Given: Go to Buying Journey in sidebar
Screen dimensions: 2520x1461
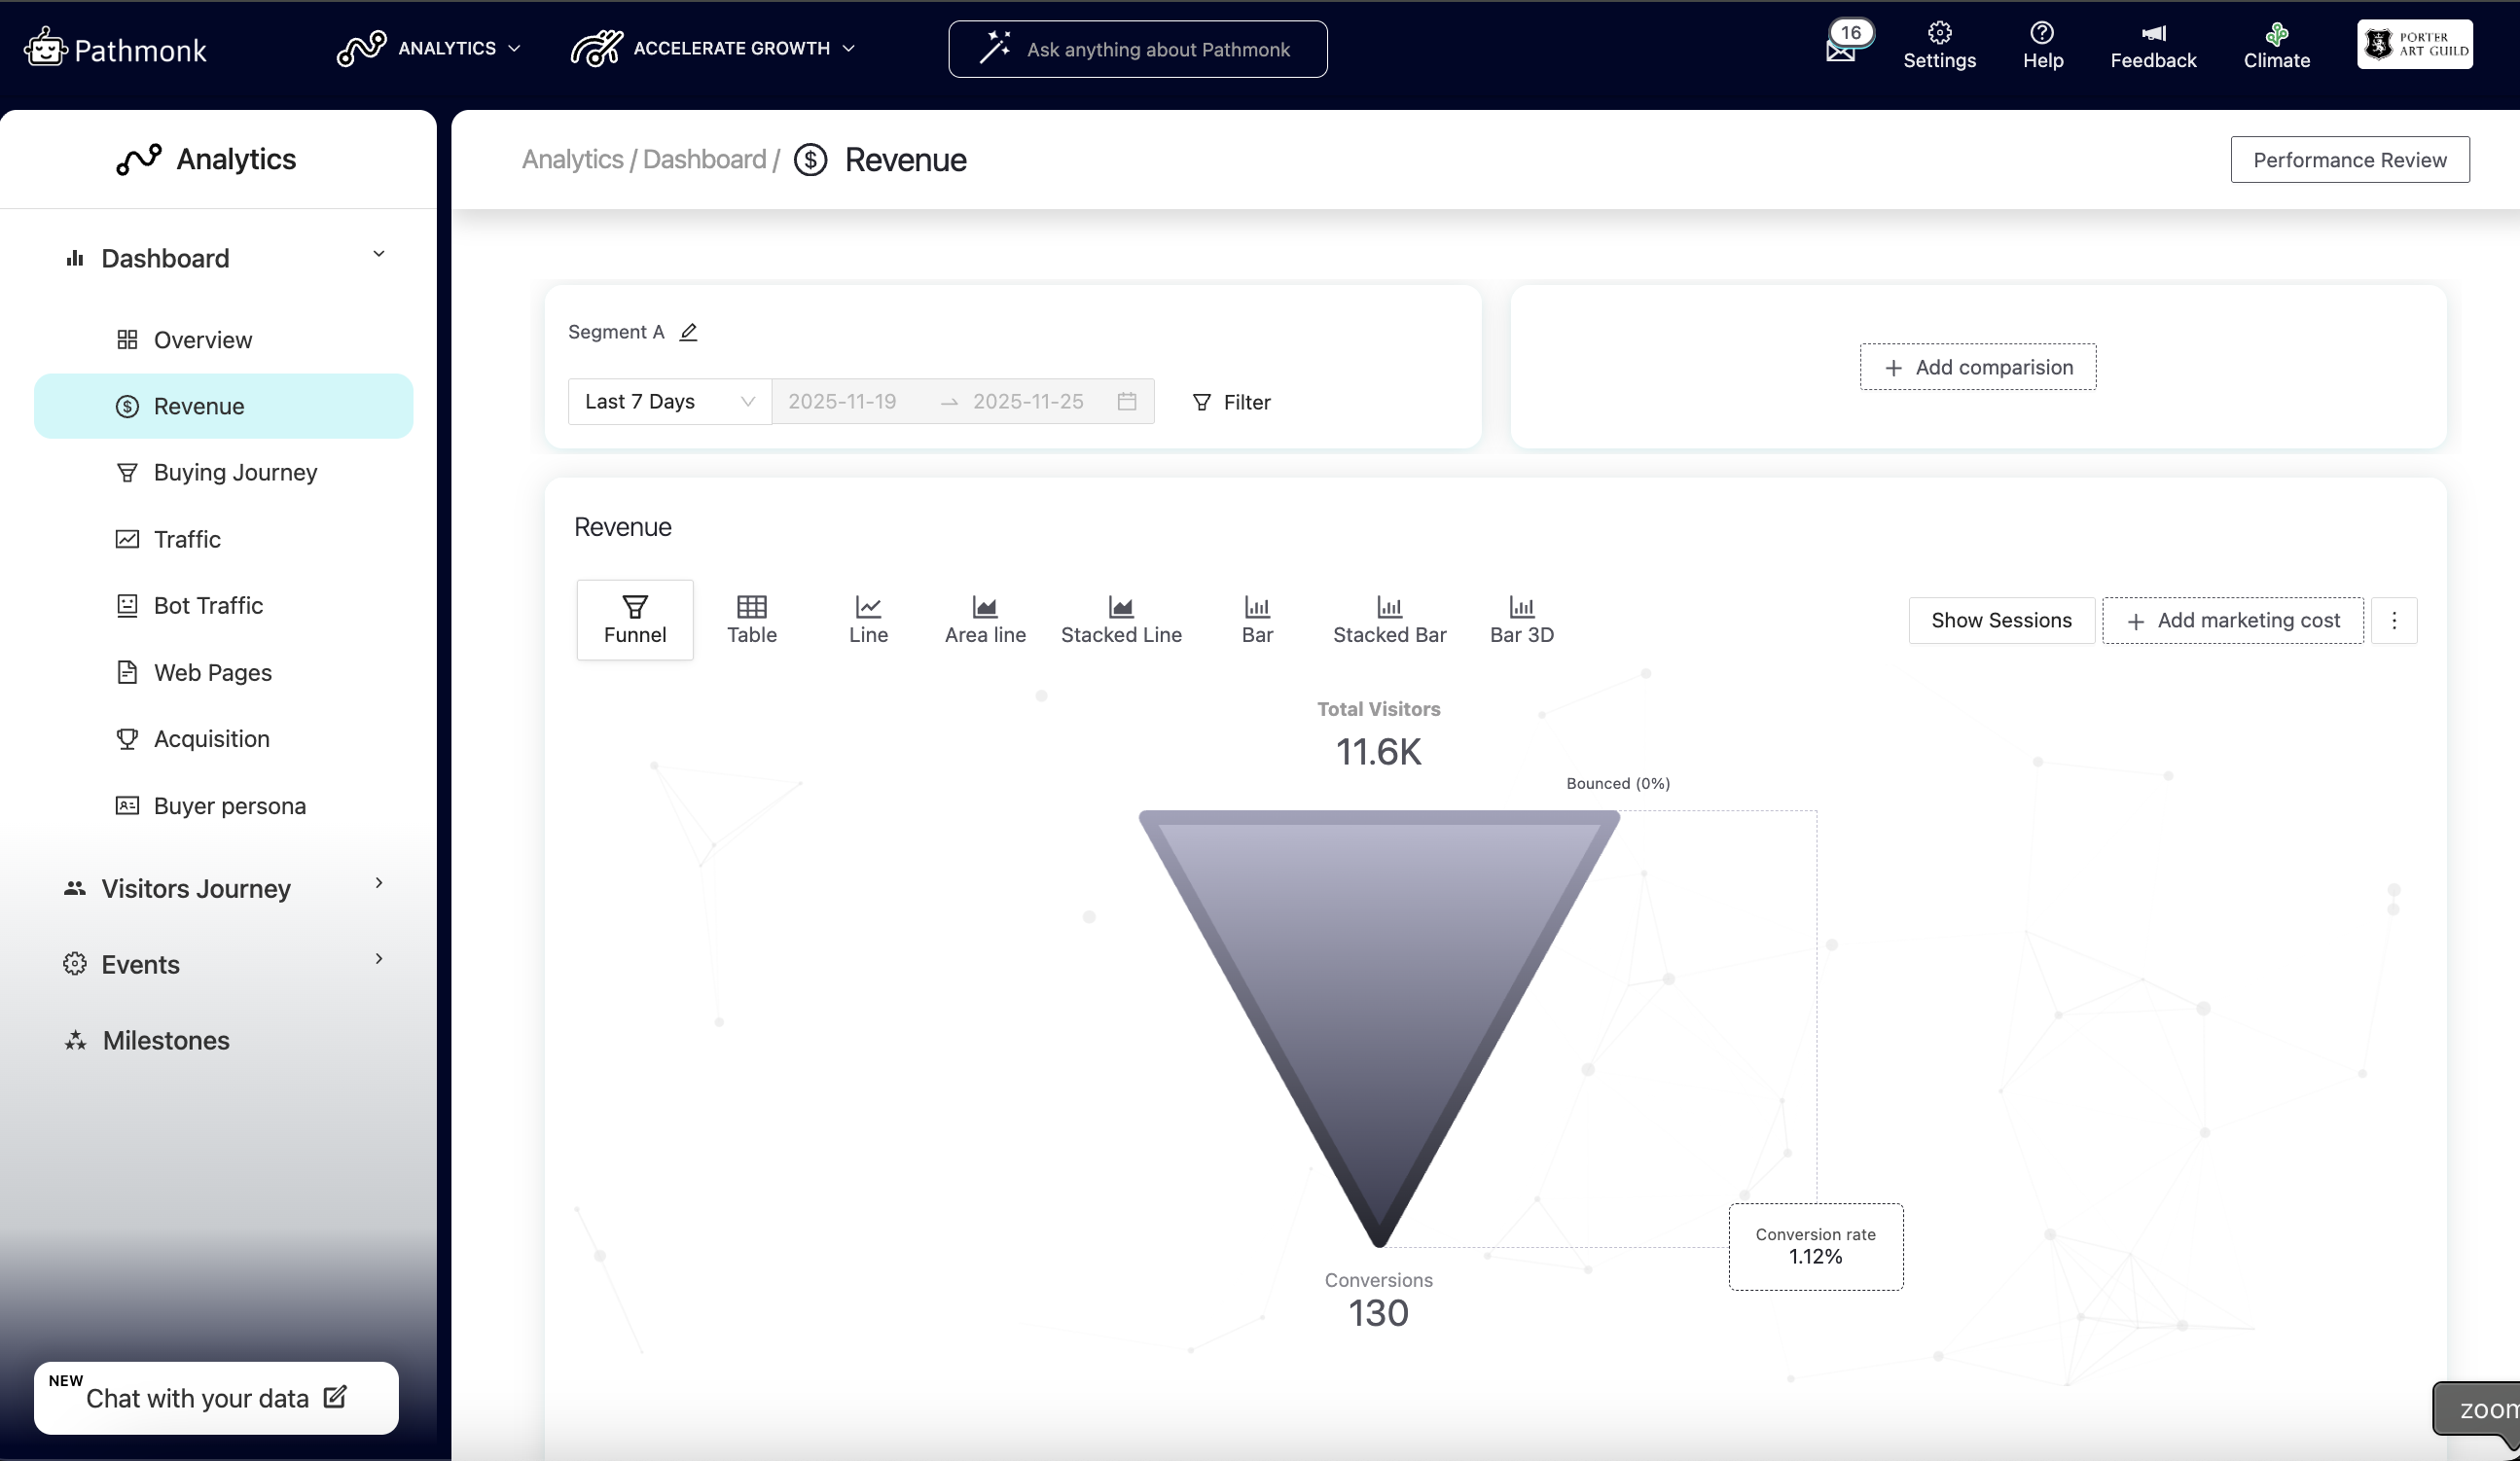Looking at the screenshot, I should (235, 472).
